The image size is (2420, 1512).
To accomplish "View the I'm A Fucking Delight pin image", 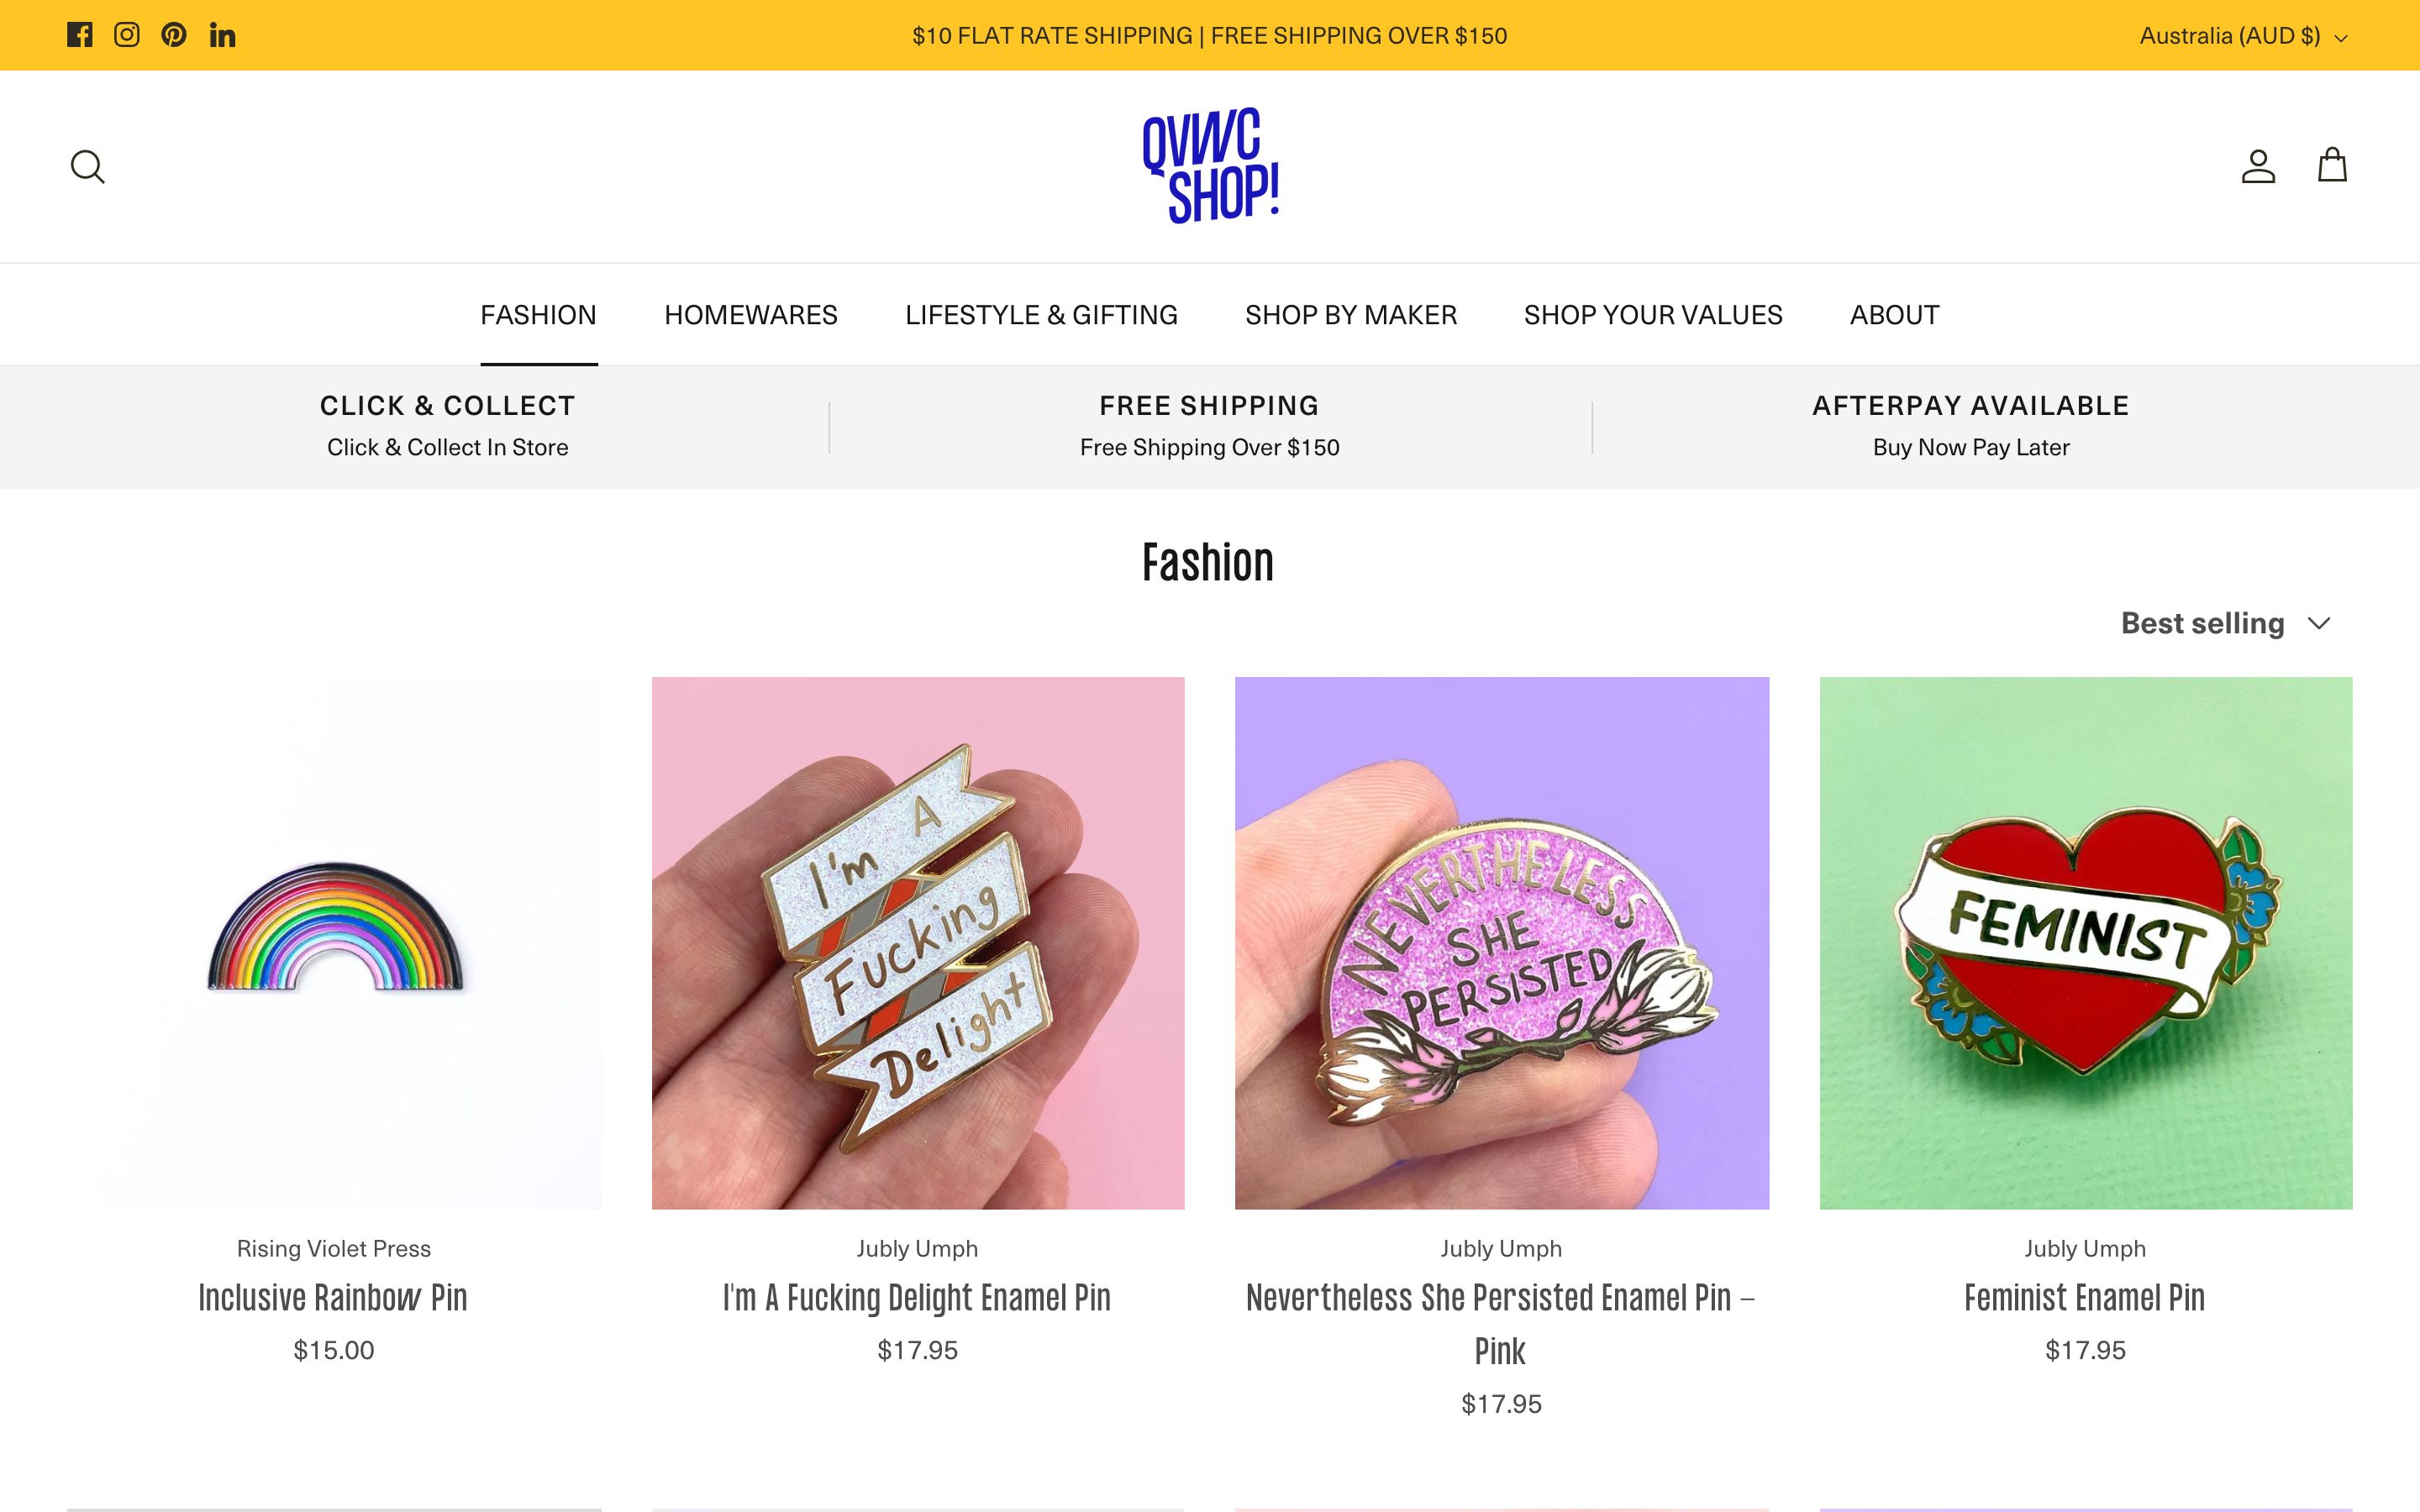I will coord(918,943).
